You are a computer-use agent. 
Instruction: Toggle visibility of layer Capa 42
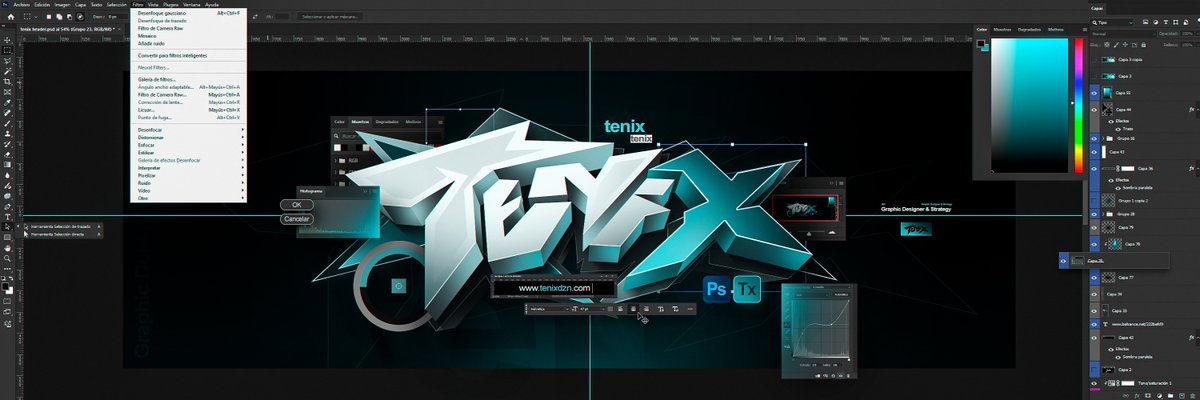[x=1093, y=338]
